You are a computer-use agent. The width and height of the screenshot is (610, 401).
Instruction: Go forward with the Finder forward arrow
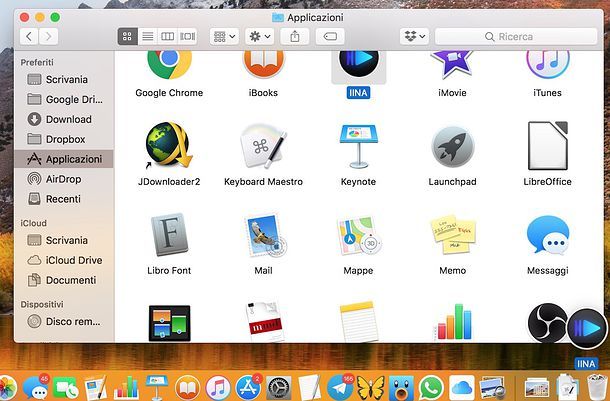pyautogui.click(x=49, y=37)
